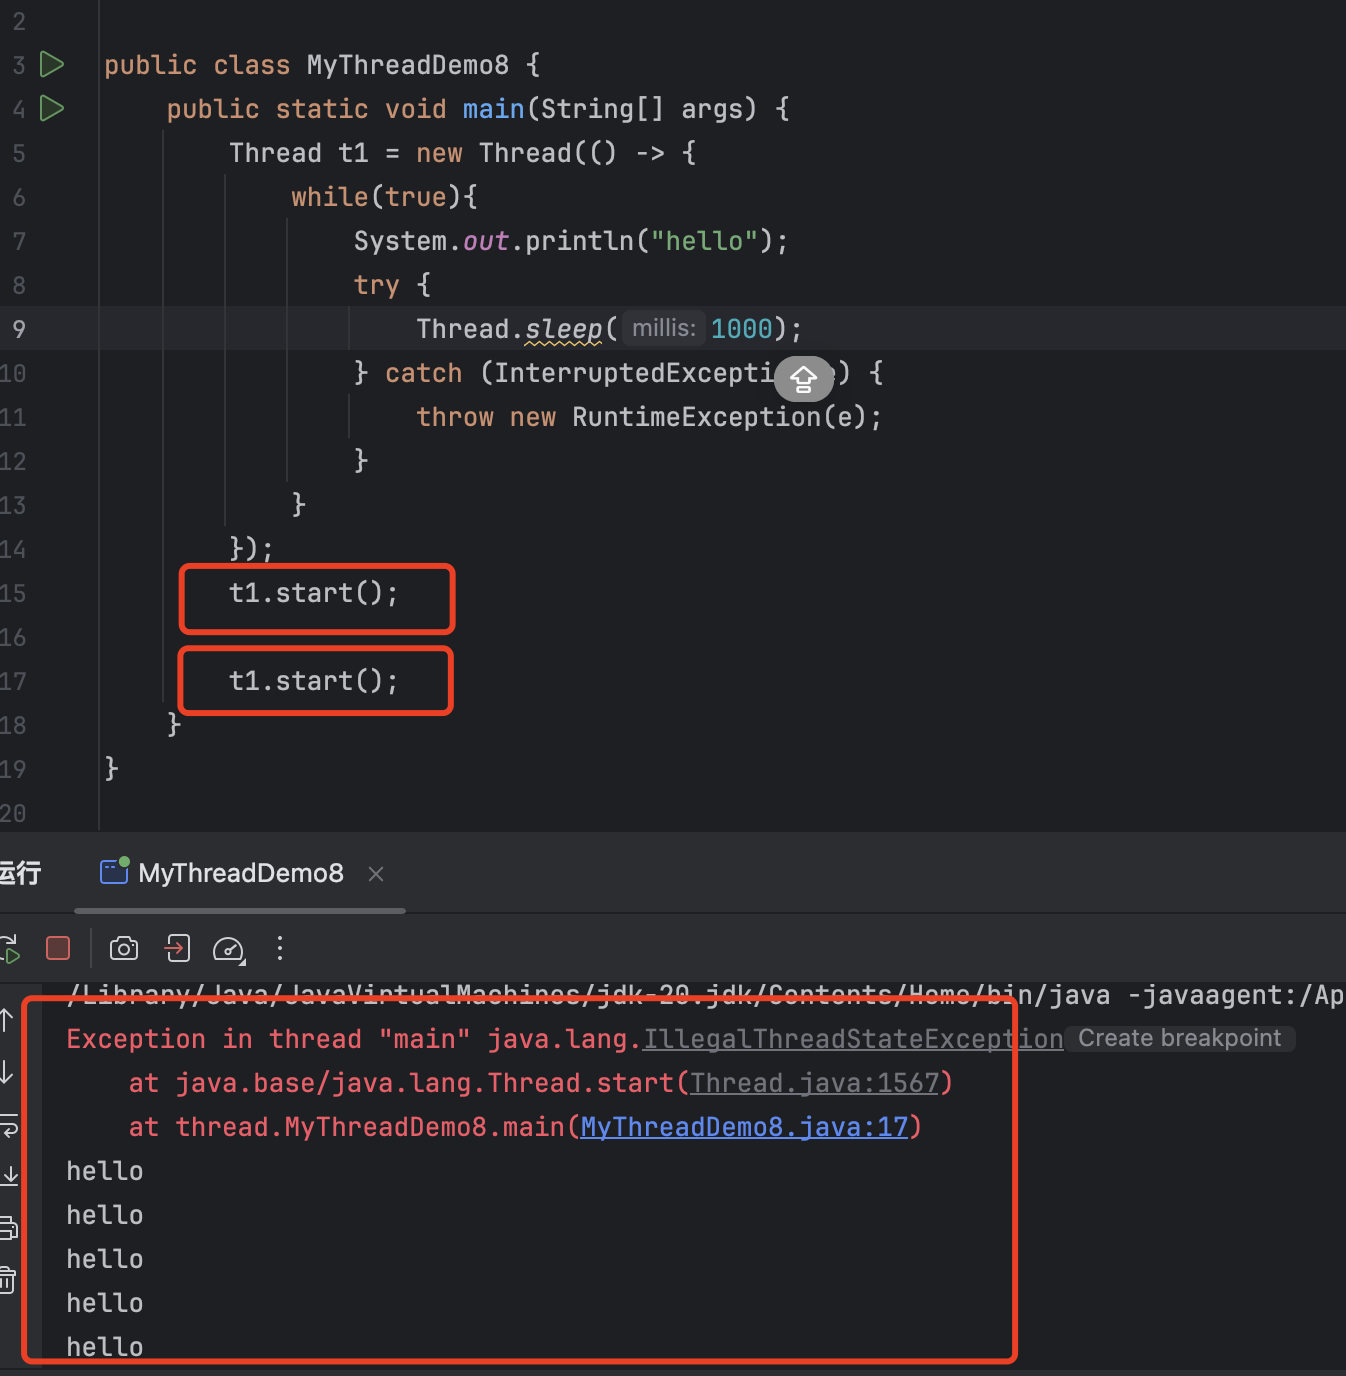
Task: Open the profiler gauge icon in run toolbar
Action: click(229, 949)
